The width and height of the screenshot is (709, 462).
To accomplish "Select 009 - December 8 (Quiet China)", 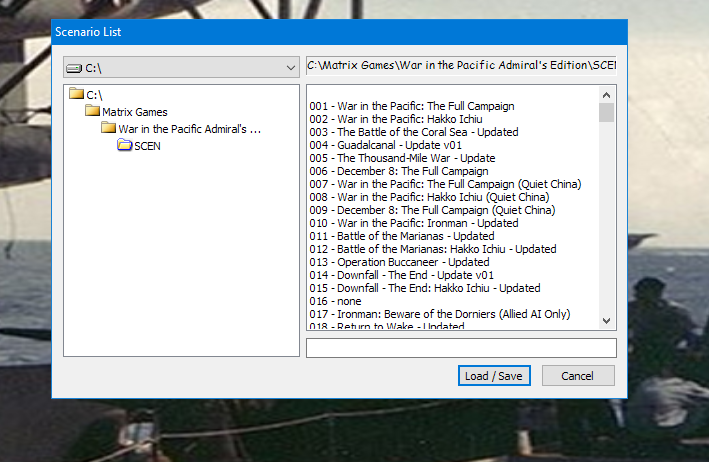I will pos(432,210).
